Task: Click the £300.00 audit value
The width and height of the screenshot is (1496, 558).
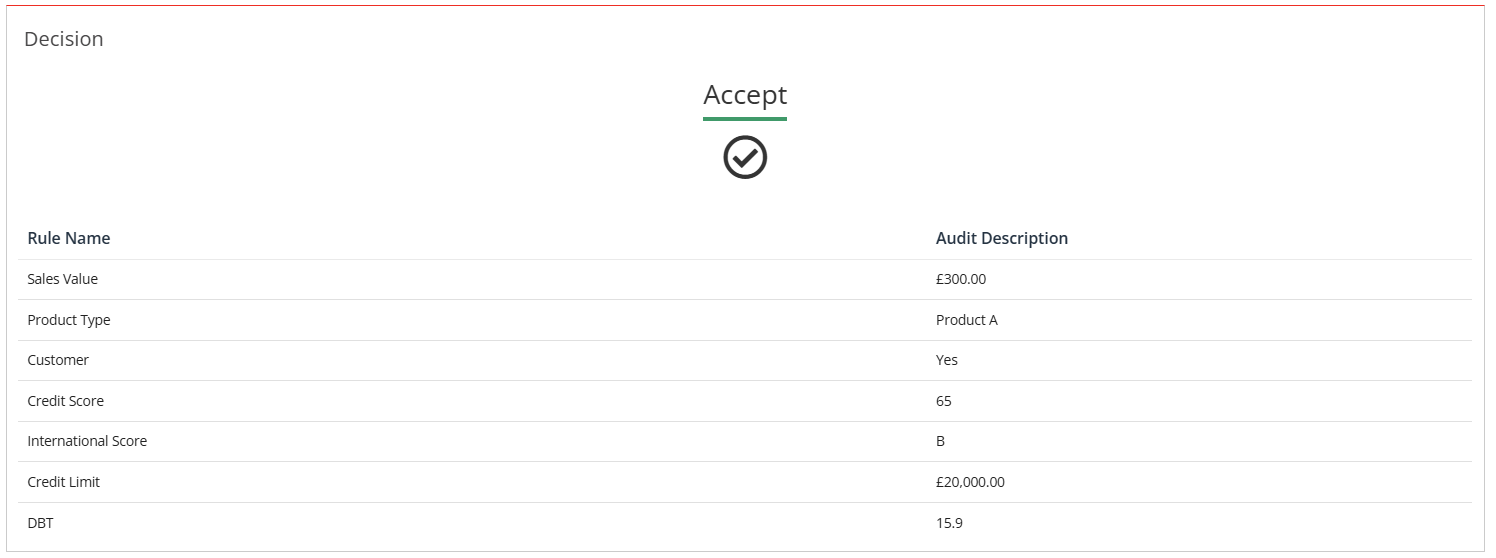Action: click(x=960, y=279)
